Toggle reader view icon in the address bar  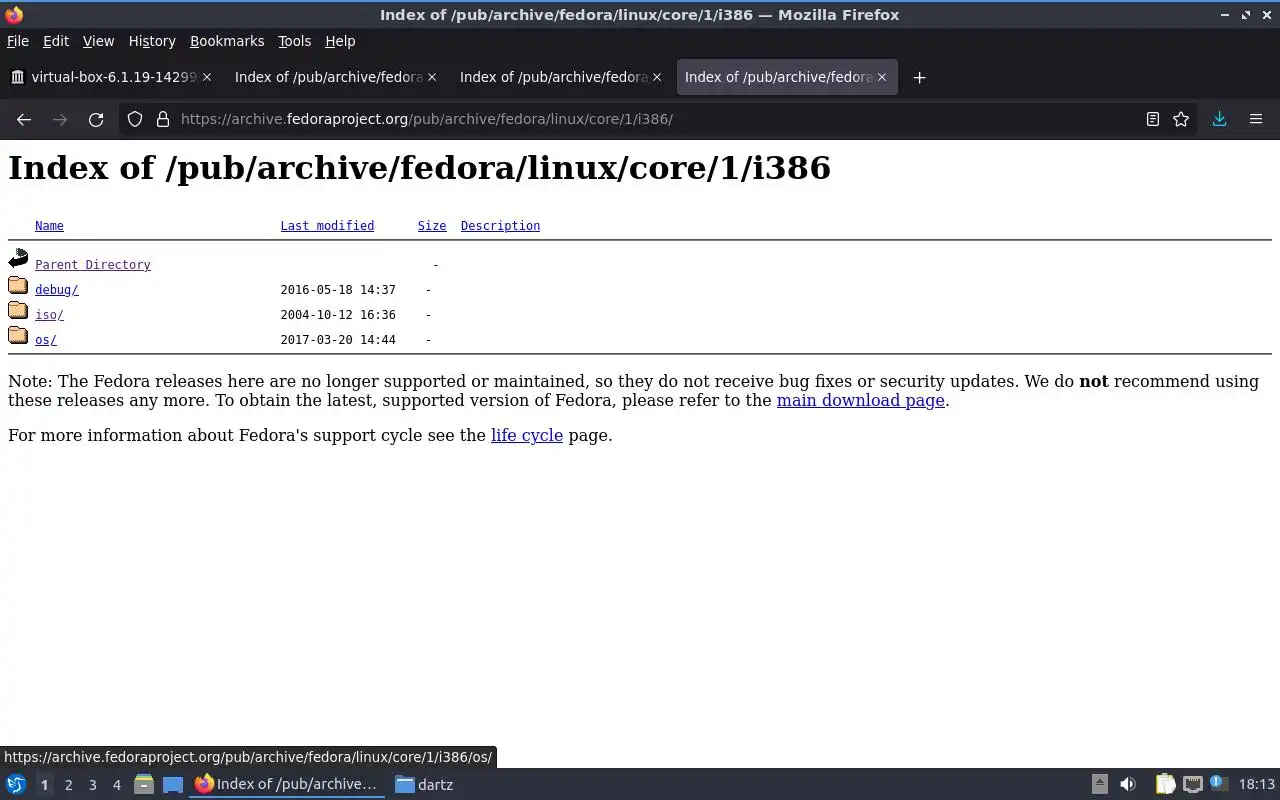tap(1152, 119)
